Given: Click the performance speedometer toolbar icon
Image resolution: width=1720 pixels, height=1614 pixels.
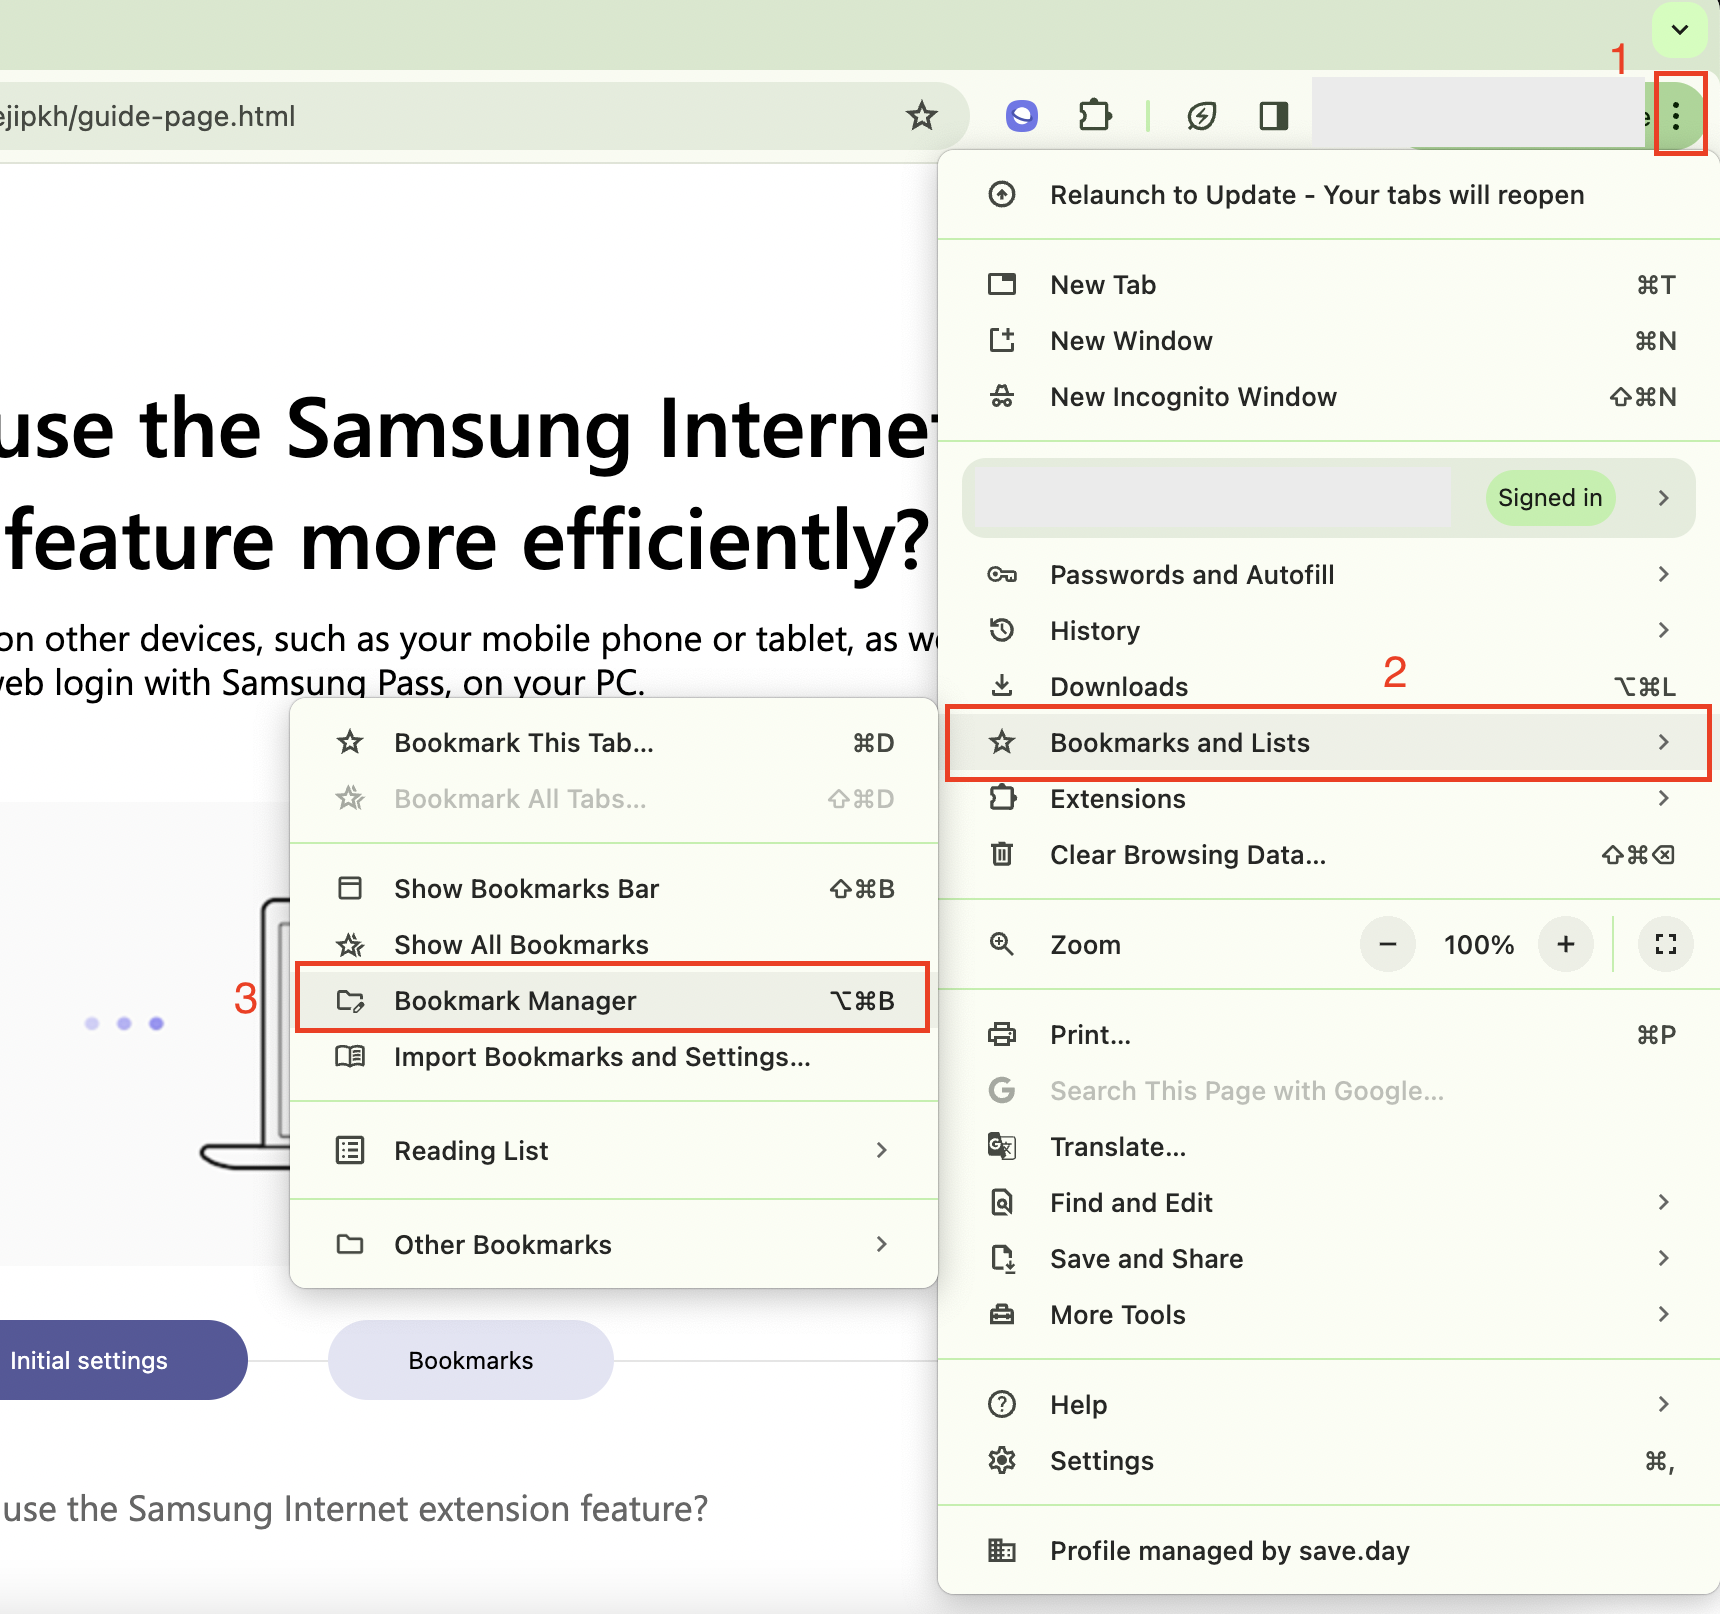Looking at the screenshot, I should coord(1201,116).
